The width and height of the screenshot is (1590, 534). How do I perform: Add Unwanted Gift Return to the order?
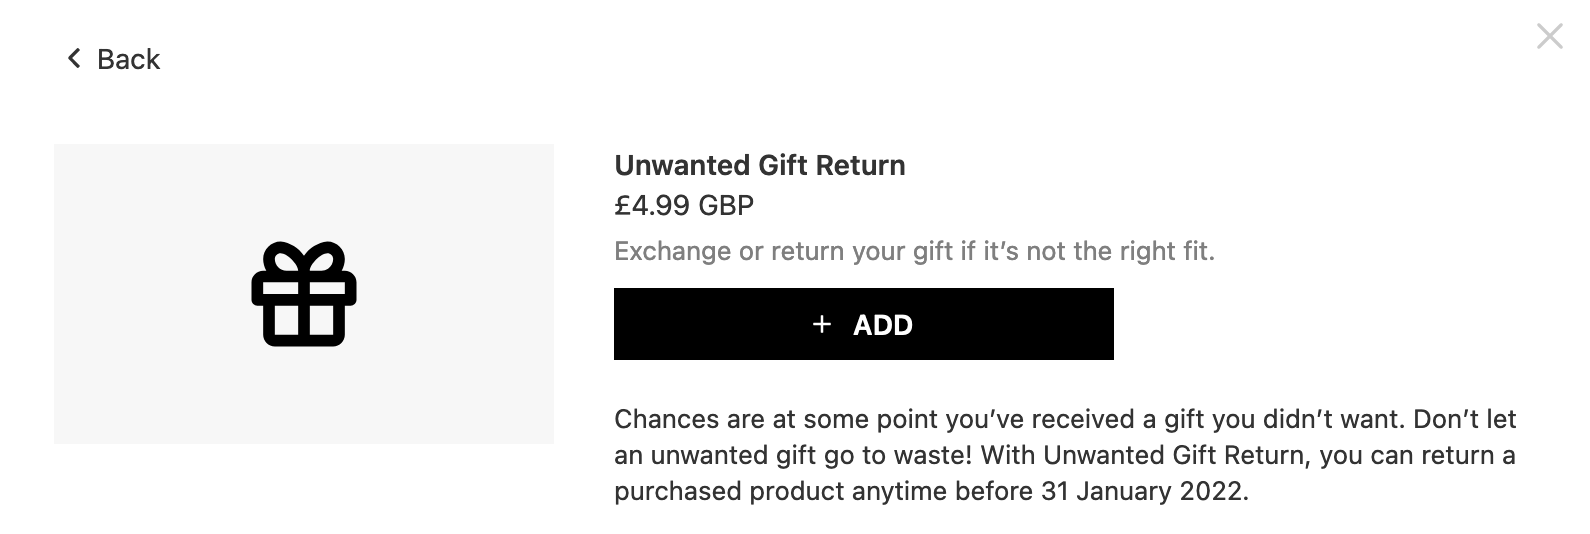pyautogui.click(x=863, y=324)
